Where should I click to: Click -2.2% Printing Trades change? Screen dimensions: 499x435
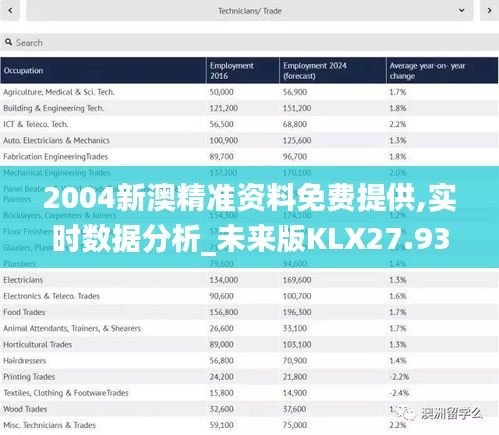tap(399, 377)
